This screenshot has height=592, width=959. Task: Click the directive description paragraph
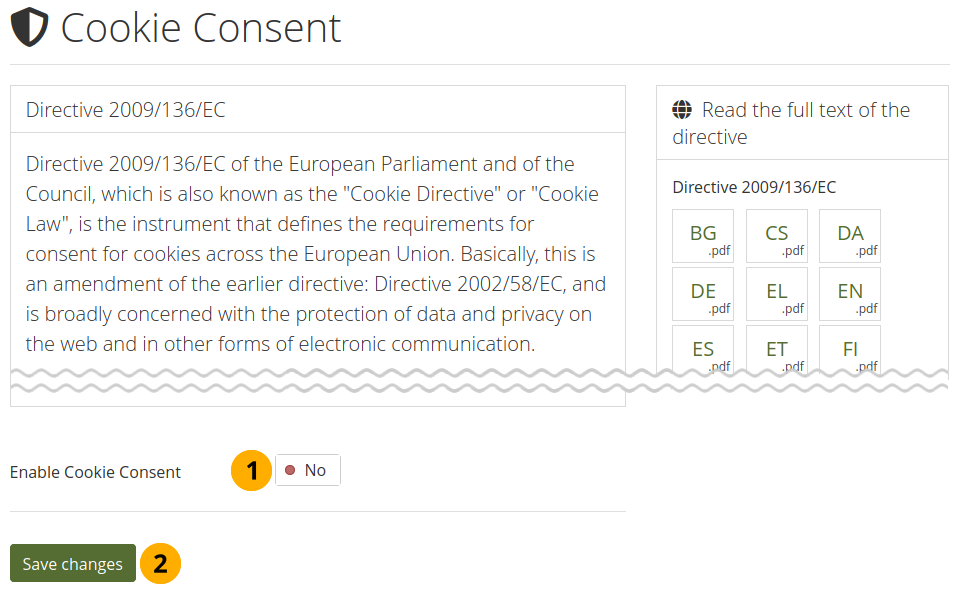coord(317,254)
